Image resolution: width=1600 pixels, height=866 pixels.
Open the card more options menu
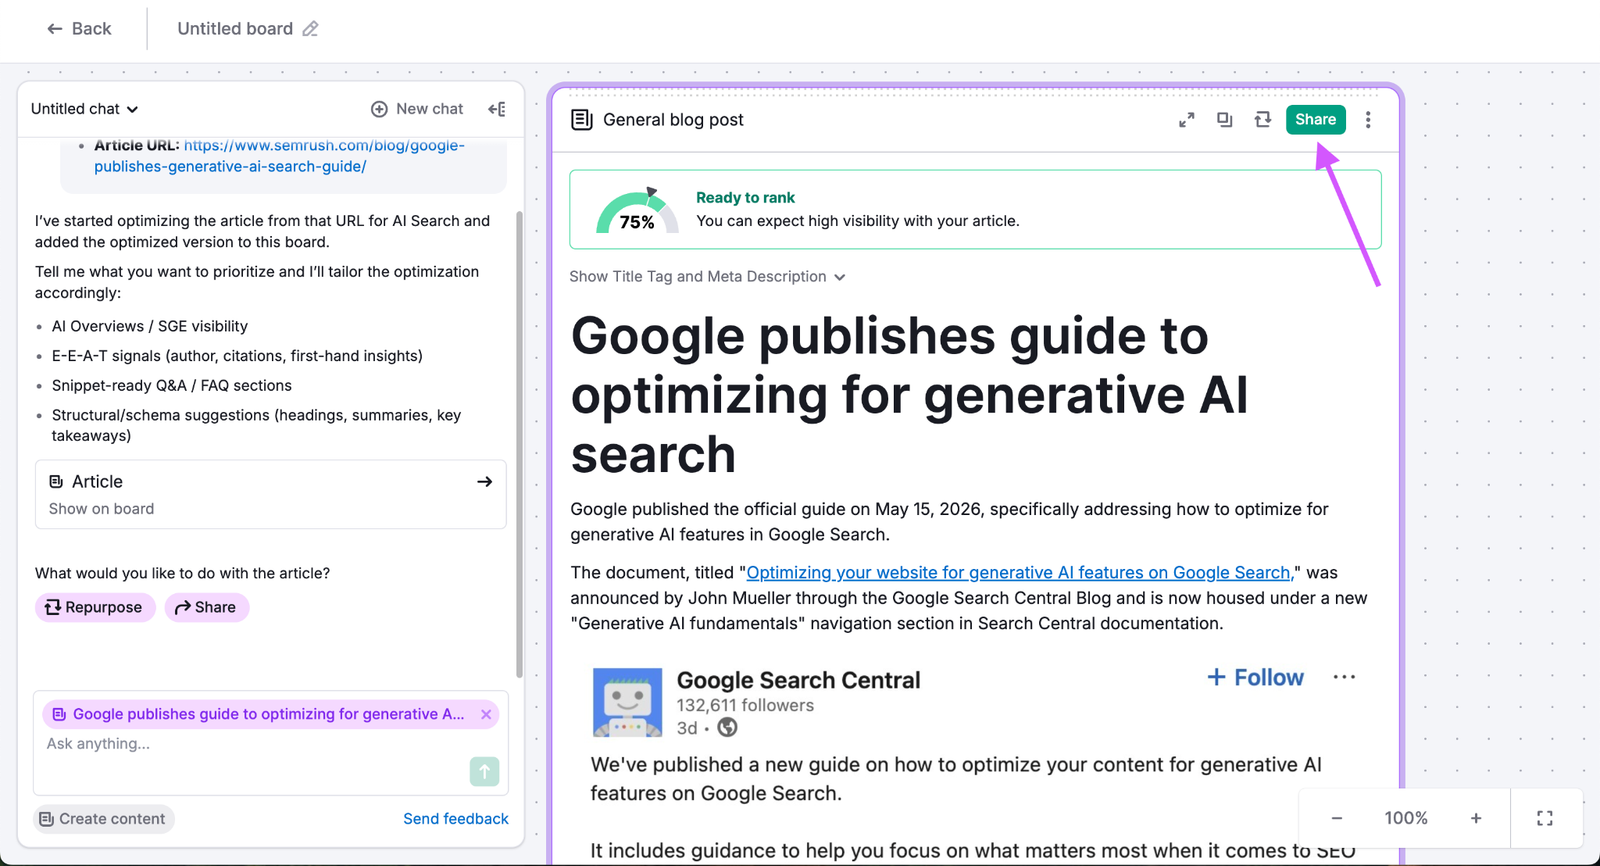click(x=1368, y=120)
